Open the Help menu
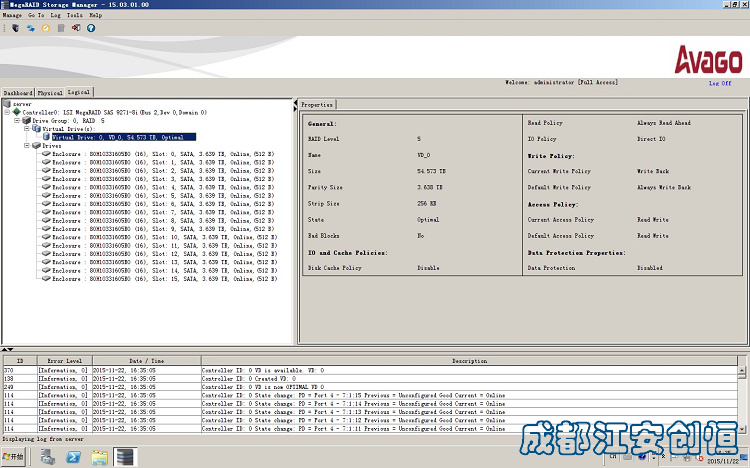750x468 pixels. tap(96, 15)
